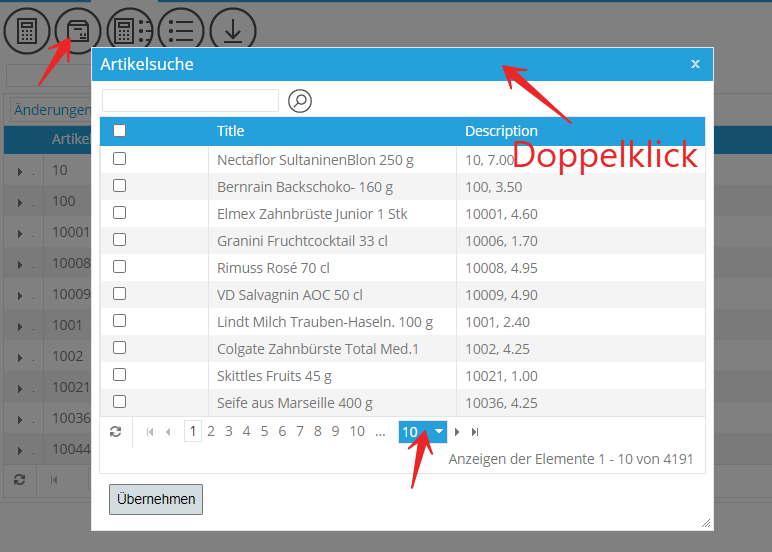Check the Elmex Zahnbrüste Junior 1 Stk row

coord(119,213)
